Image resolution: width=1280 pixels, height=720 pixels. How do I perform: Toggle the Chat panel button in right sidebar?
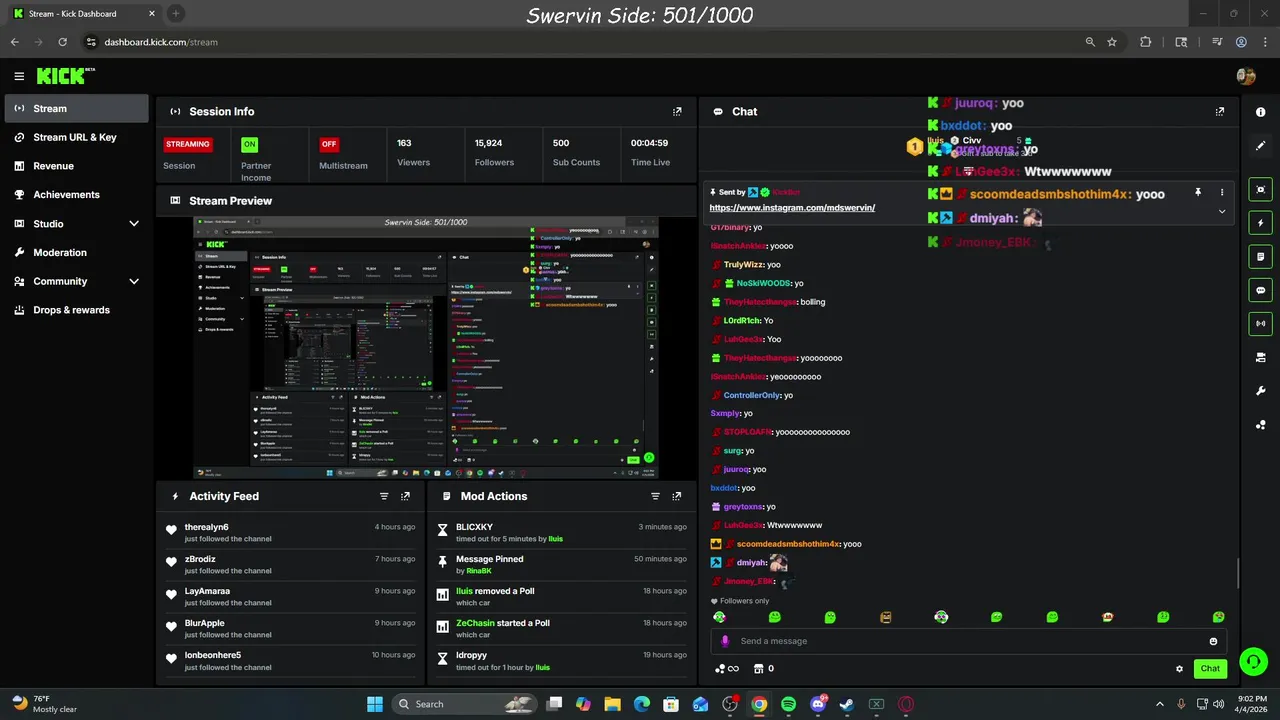(1261, 290)
